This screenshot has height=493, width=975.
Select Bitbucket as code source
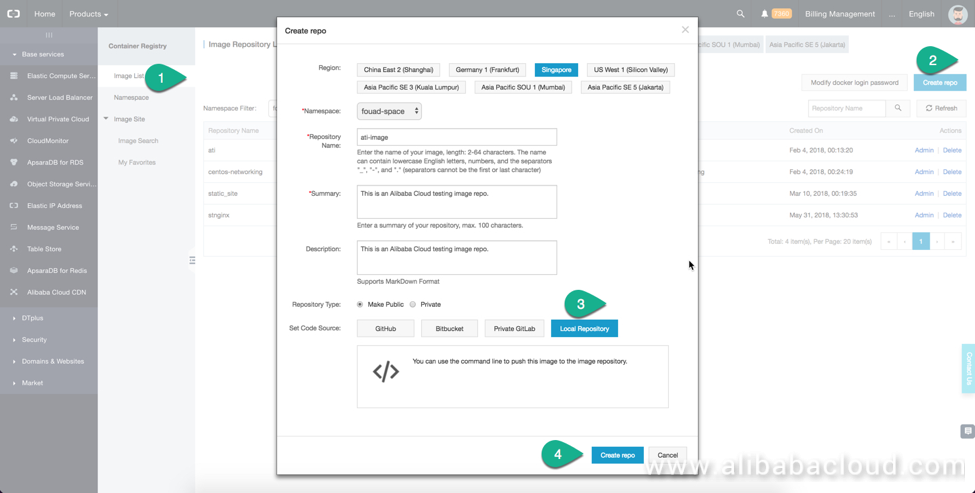click(x=450, y=329)
